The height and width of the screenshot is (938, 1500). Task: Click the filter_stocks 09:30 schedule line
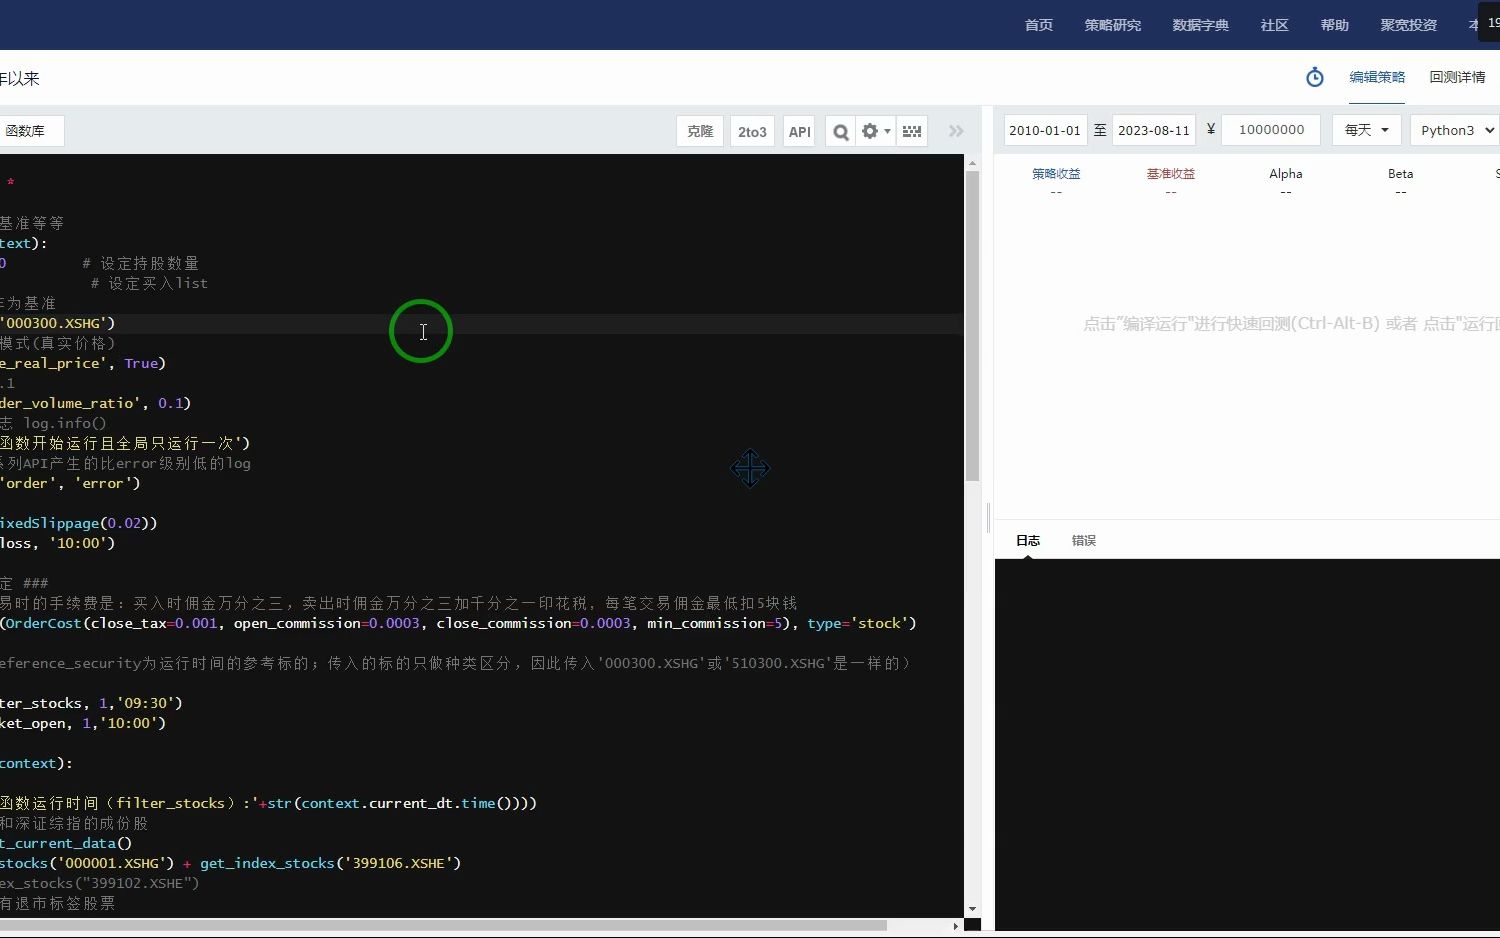91,703
